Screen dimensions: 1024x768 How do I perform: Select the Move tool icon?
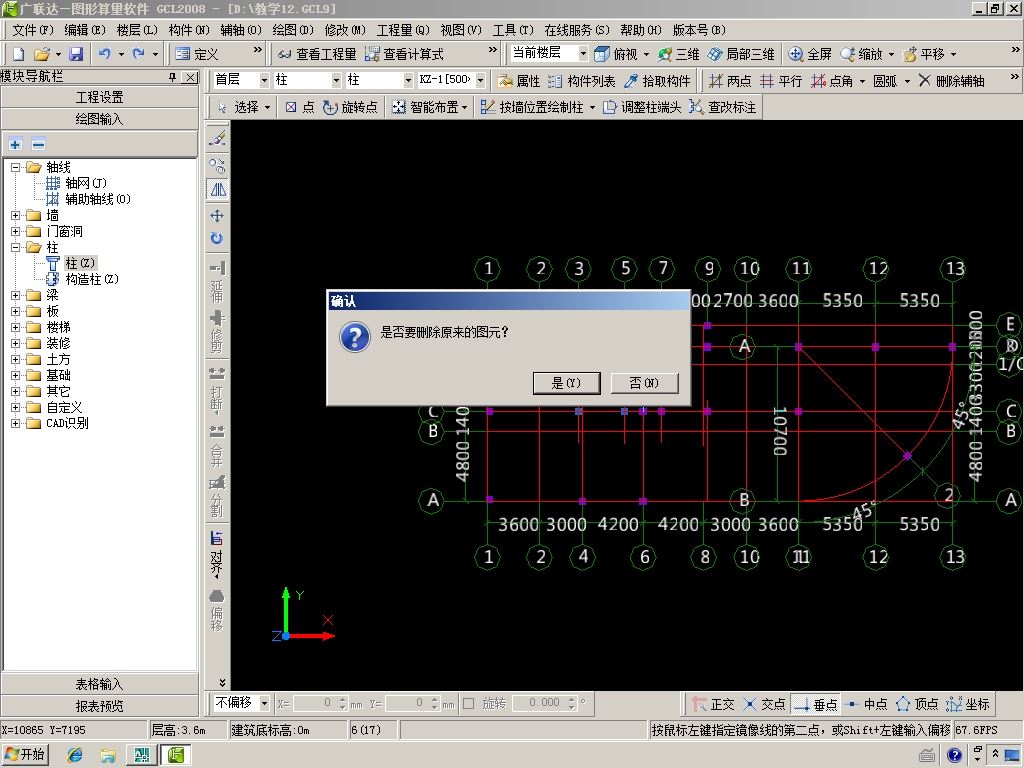click(x=217, y=215)
